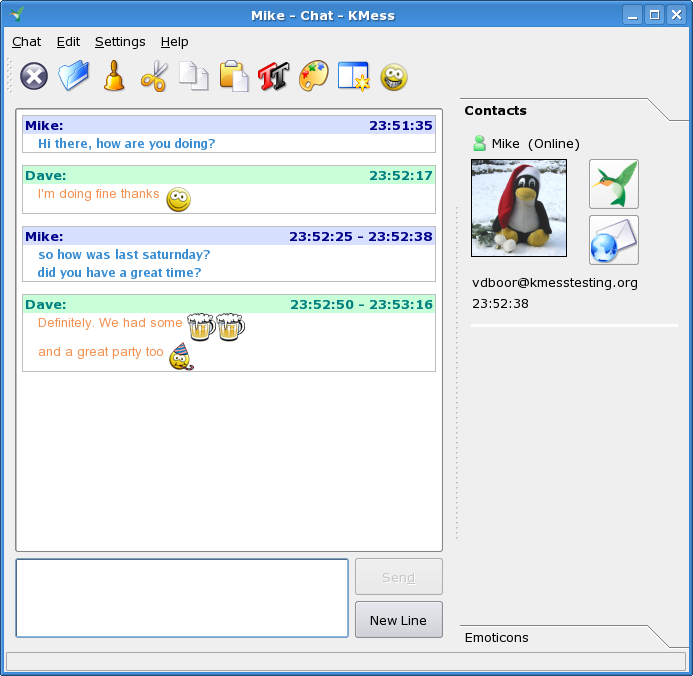Screen dimensions: 693x676
Task: Toggle the contacts sidebar panel icon
Action: 354,76
